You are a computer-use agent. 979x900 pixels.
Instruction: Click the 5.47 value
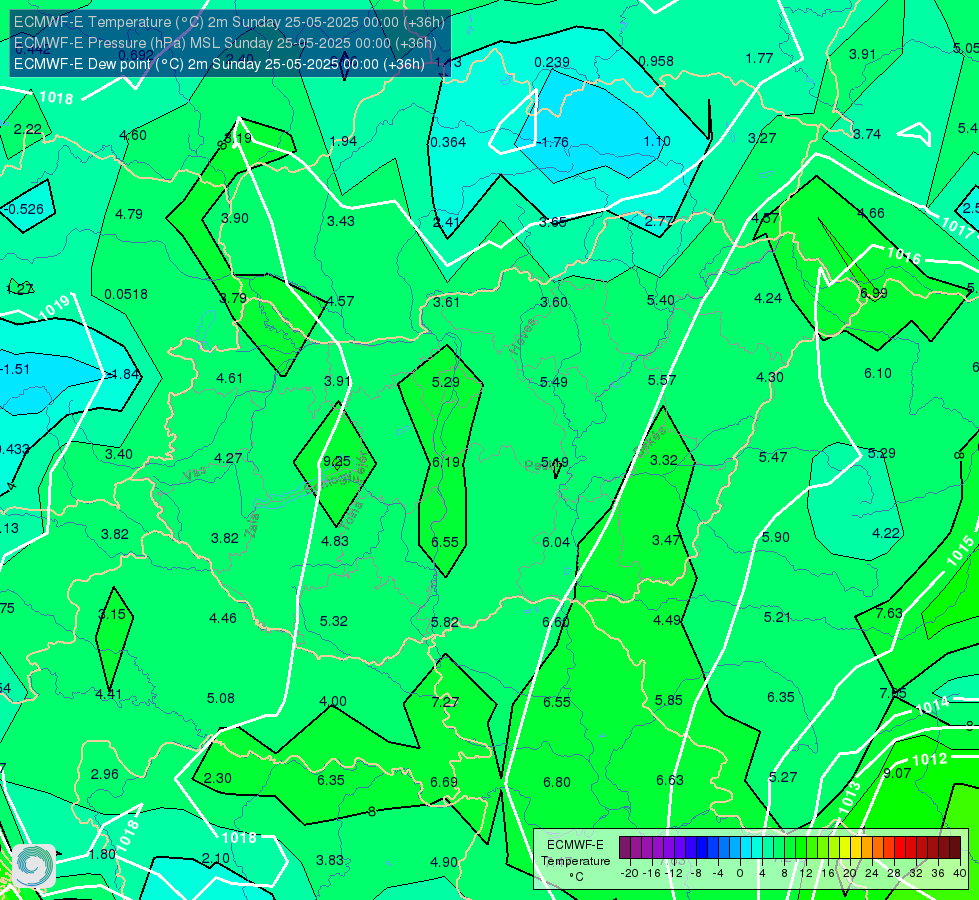coord(773,458)
